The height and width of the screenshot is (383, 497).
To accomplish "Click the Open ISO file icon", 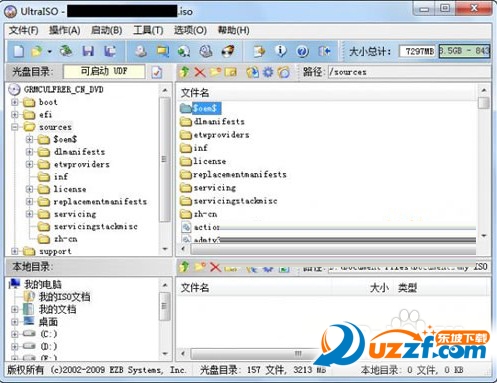I will pos(37,51).
